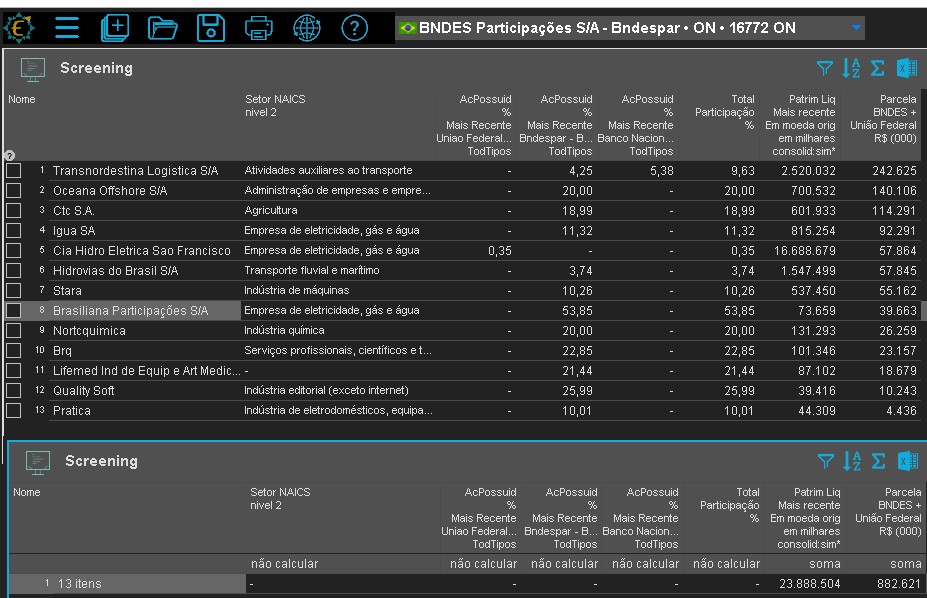Click Parcela BNDES + União header, upper table
Viewport: 927px width, 598px height.
(883, 119)
